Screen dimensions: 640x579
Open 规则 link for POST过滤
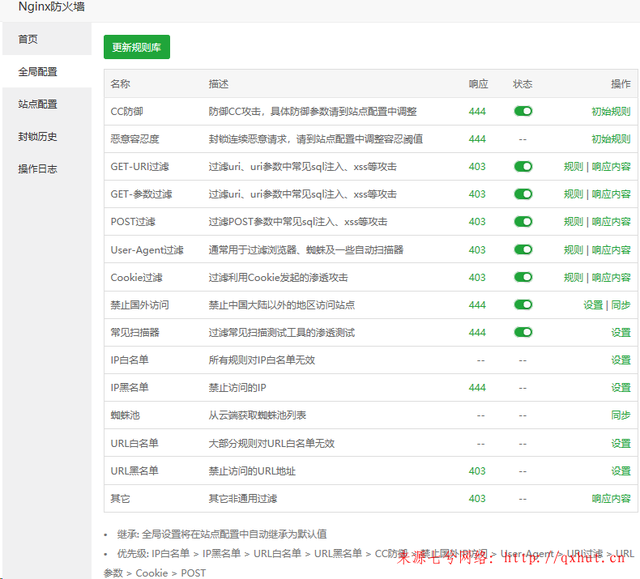573,222
